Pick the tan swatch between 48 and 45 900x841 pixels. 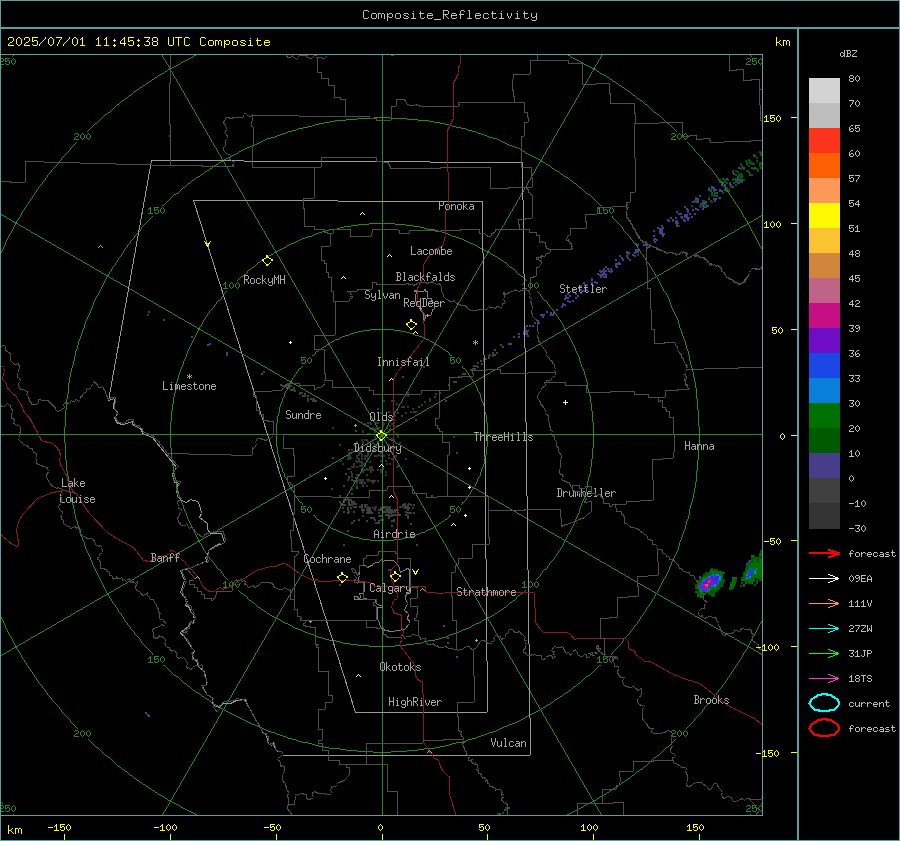pos(824,266)
